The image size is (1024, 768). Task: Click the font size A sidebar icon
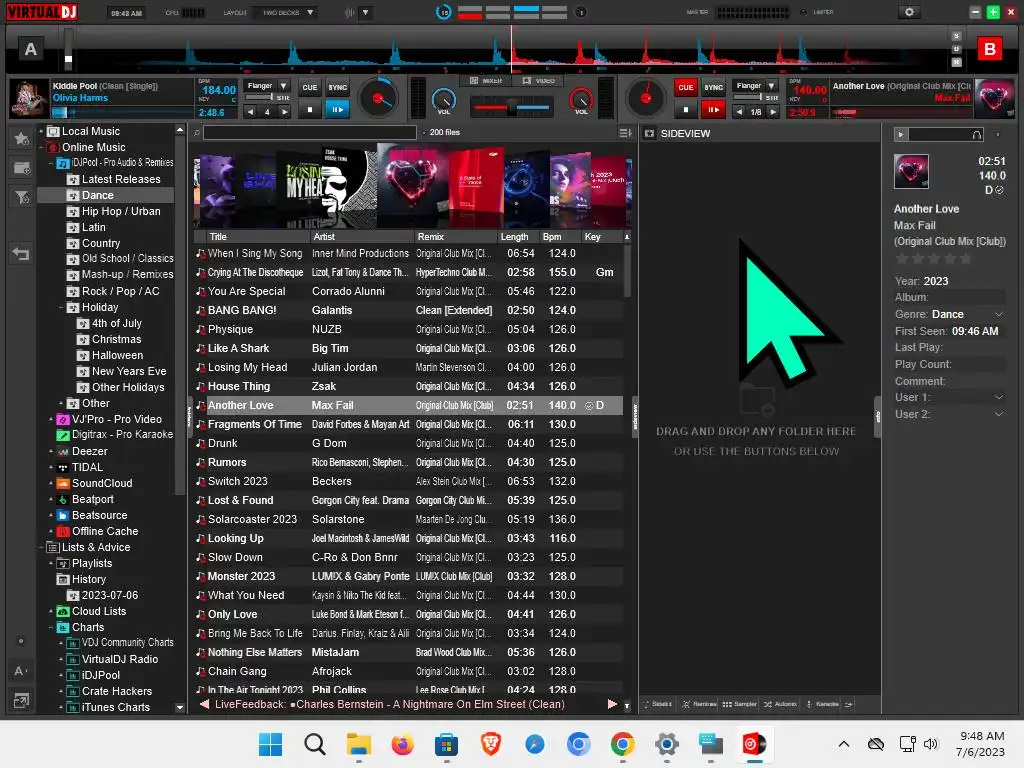tap(21, 671)
